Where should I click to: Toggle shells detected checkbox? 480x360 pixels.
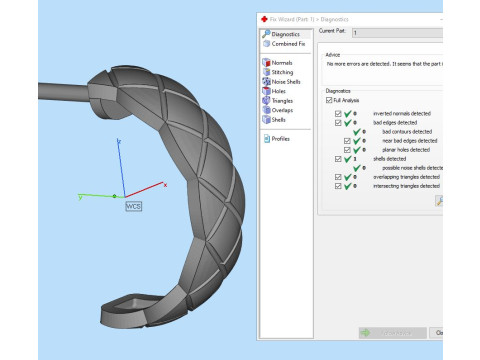(x=338, y=159)
